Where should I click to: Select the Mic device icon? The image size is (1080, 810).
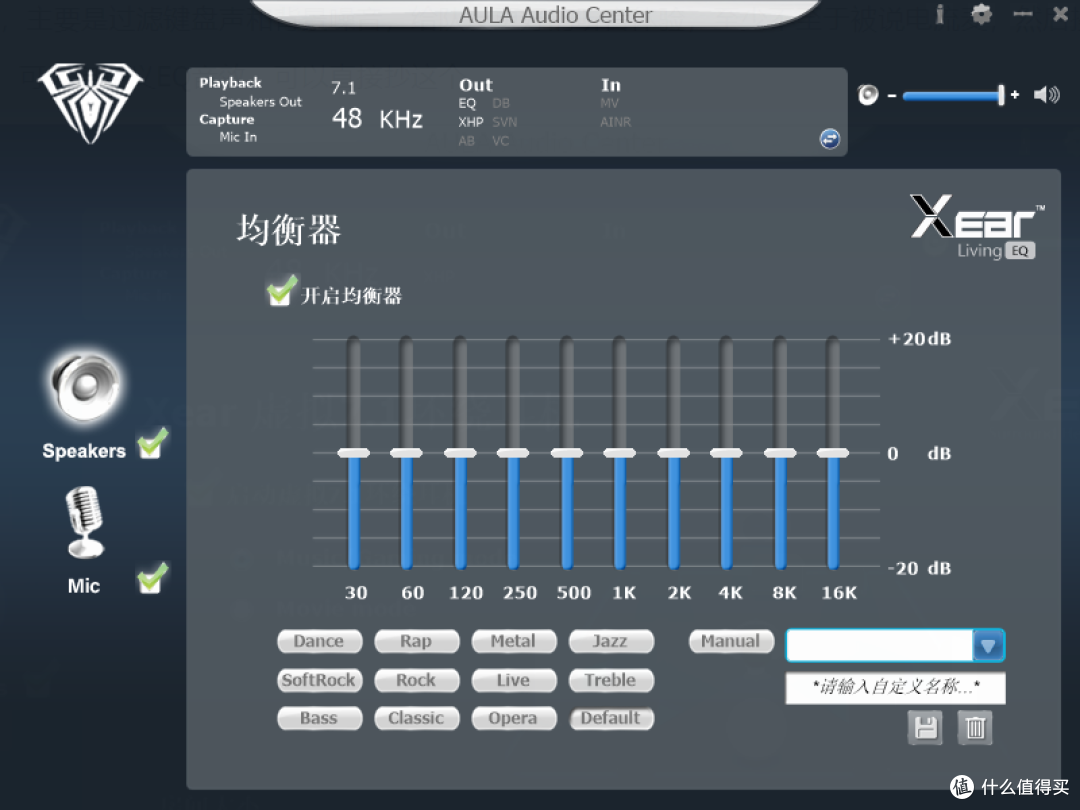coord(85,522)
